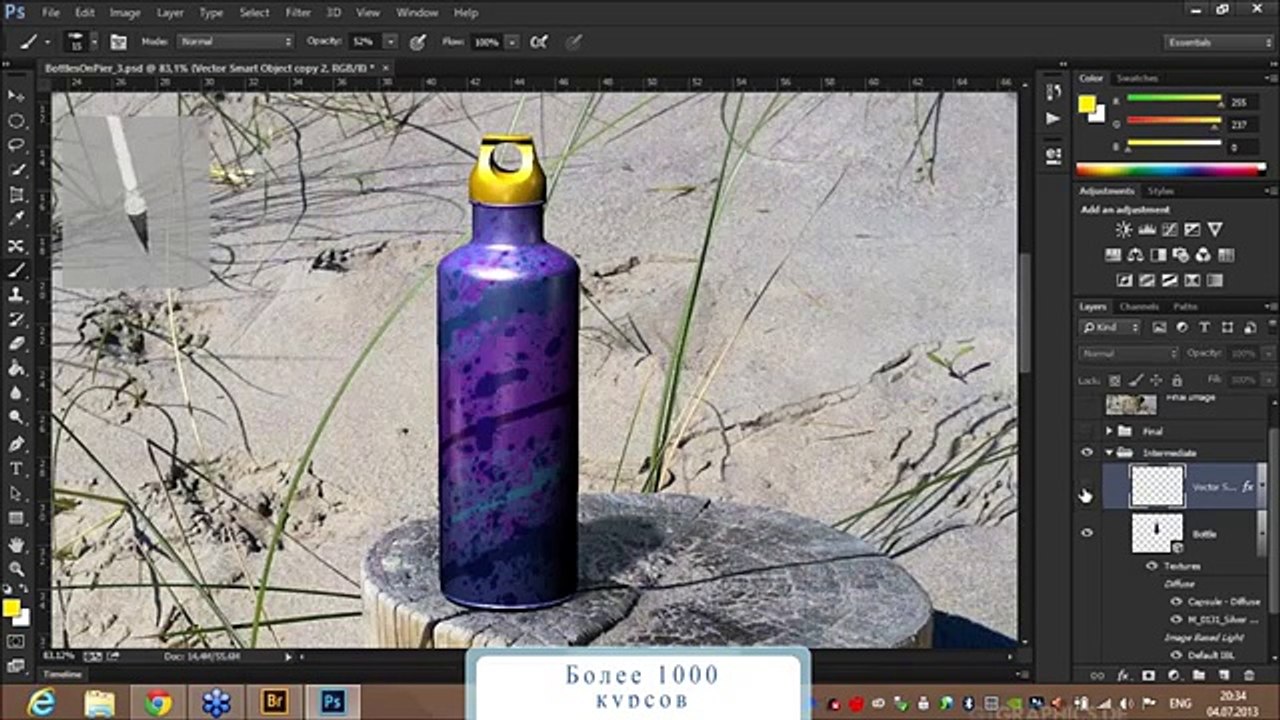Hide the Bottle layer
Image resolution: width=1280 pixels, height=720 pixels.
[1087, 533]
